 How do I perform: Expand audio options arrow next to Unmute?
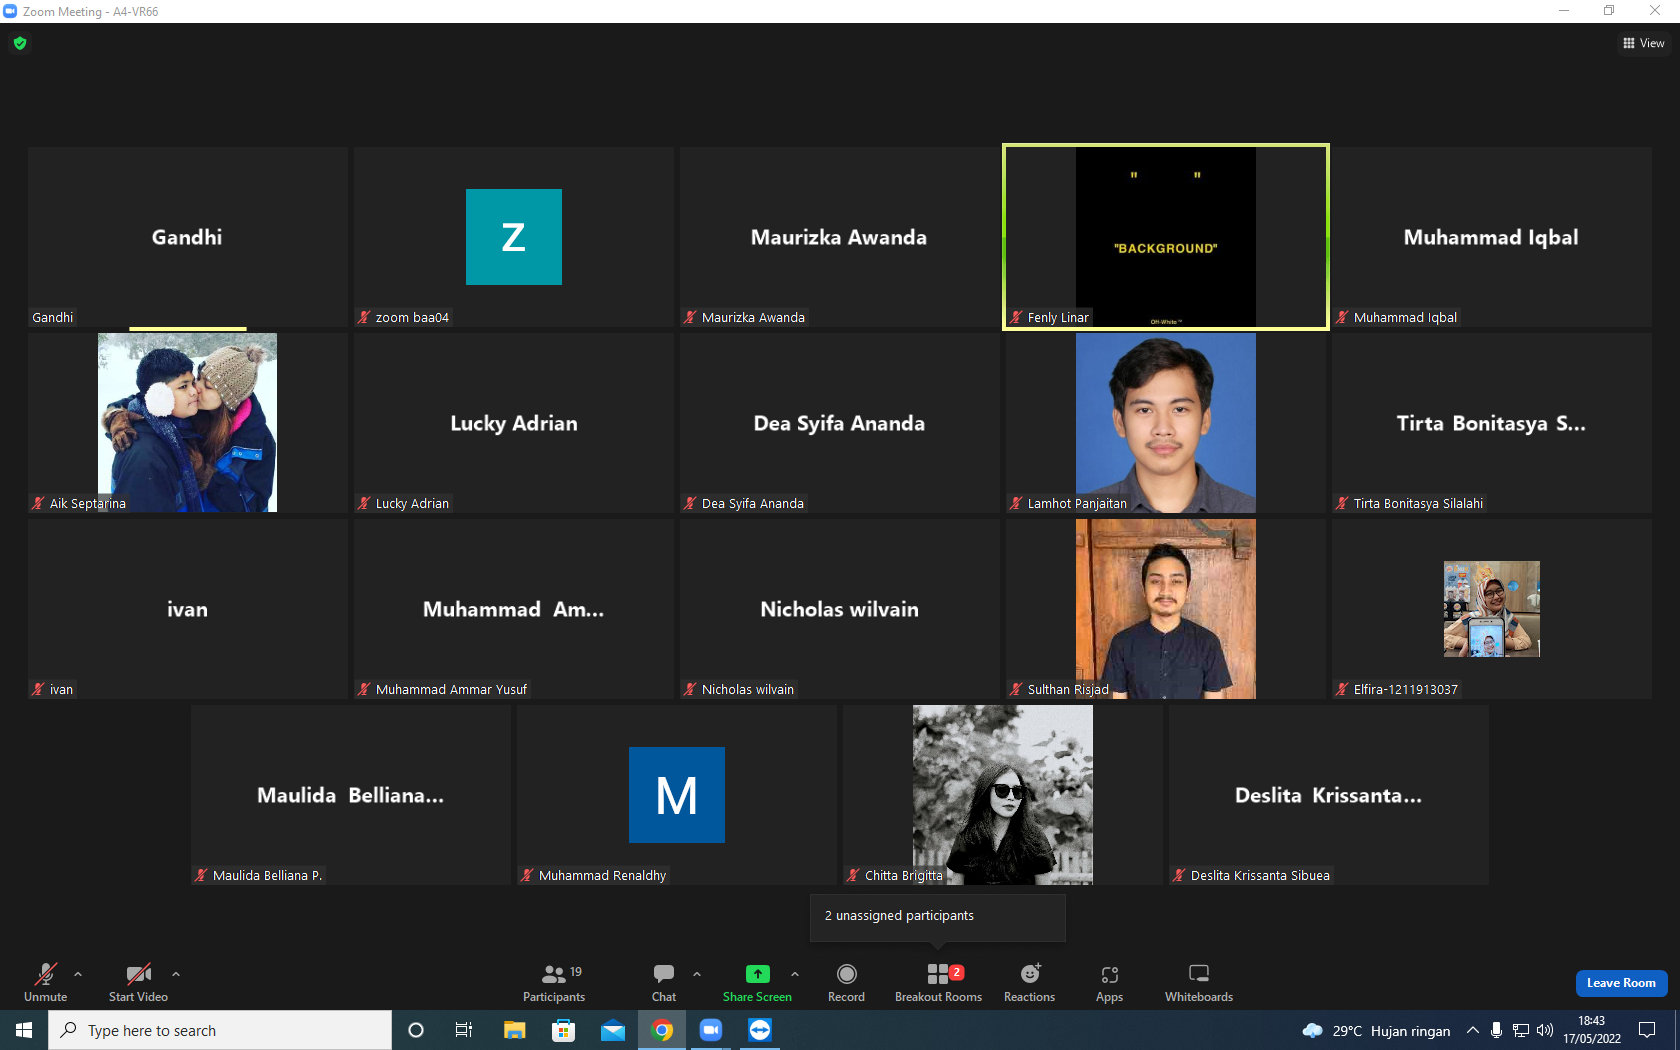78,973
